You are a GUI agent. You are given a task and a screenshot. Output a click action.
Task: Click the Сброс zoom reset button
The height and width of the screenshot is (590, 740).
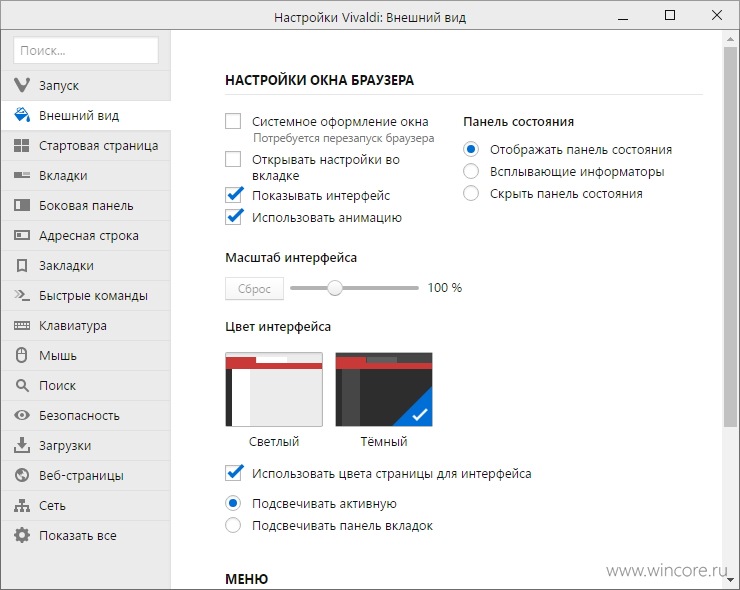click(x=254, y=289)
